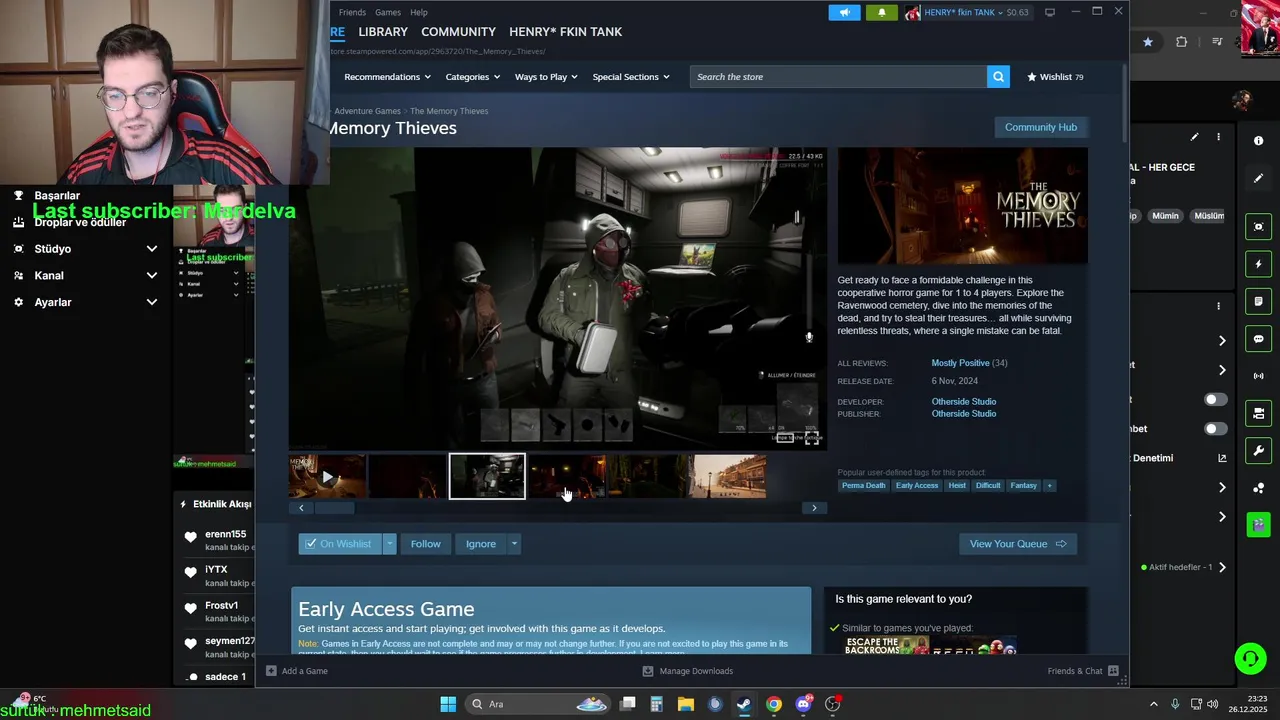The height and width of the screenshot is (720, 1280).
Task: Click the browser bookmark star icon
Action: coord(1148,42)
